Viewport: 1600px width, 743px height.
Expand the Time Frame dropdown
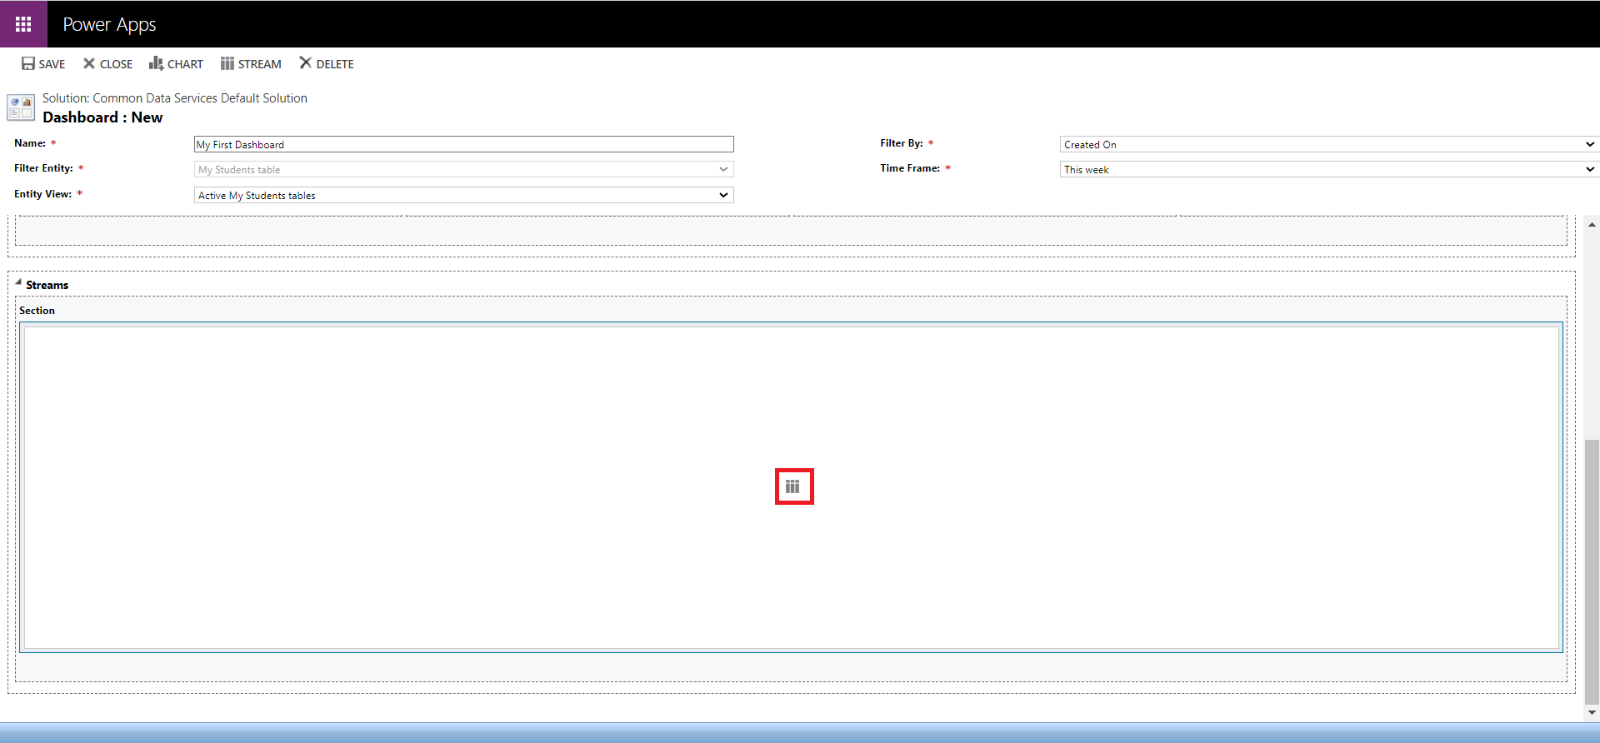click(1327, 170)
